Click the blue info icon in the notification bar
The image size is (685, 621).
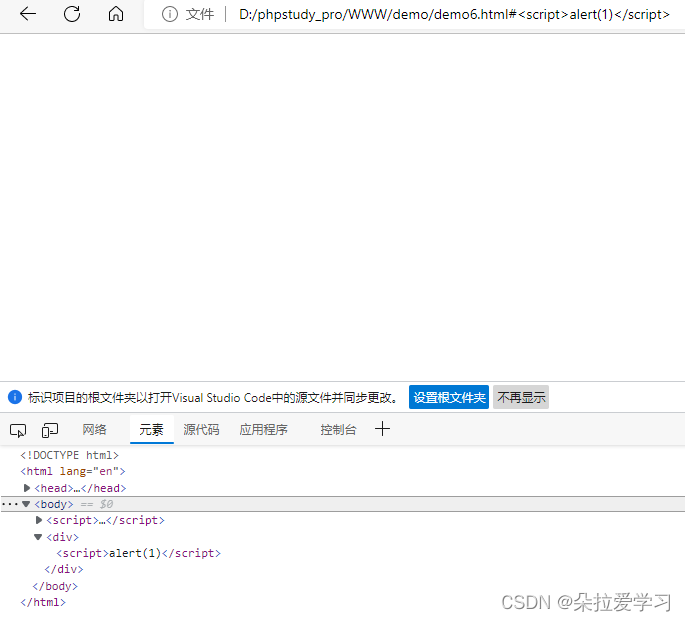pyautogui.click(x=15, y=397)
